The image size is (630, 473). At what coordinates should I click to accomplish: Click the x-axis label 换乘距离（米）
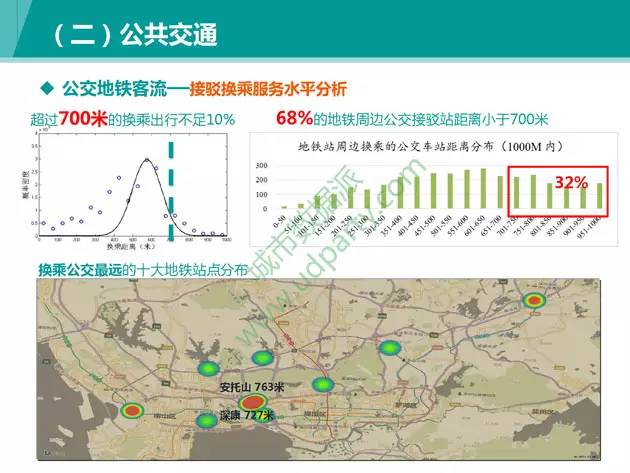[x=131, y=246]
